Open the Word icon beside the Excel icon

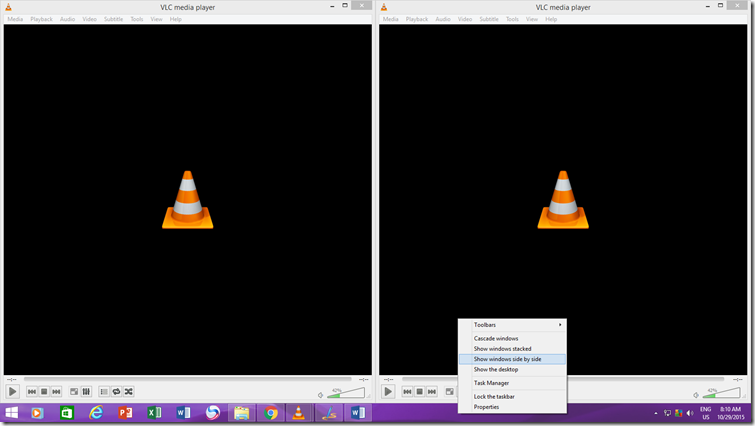183,413
